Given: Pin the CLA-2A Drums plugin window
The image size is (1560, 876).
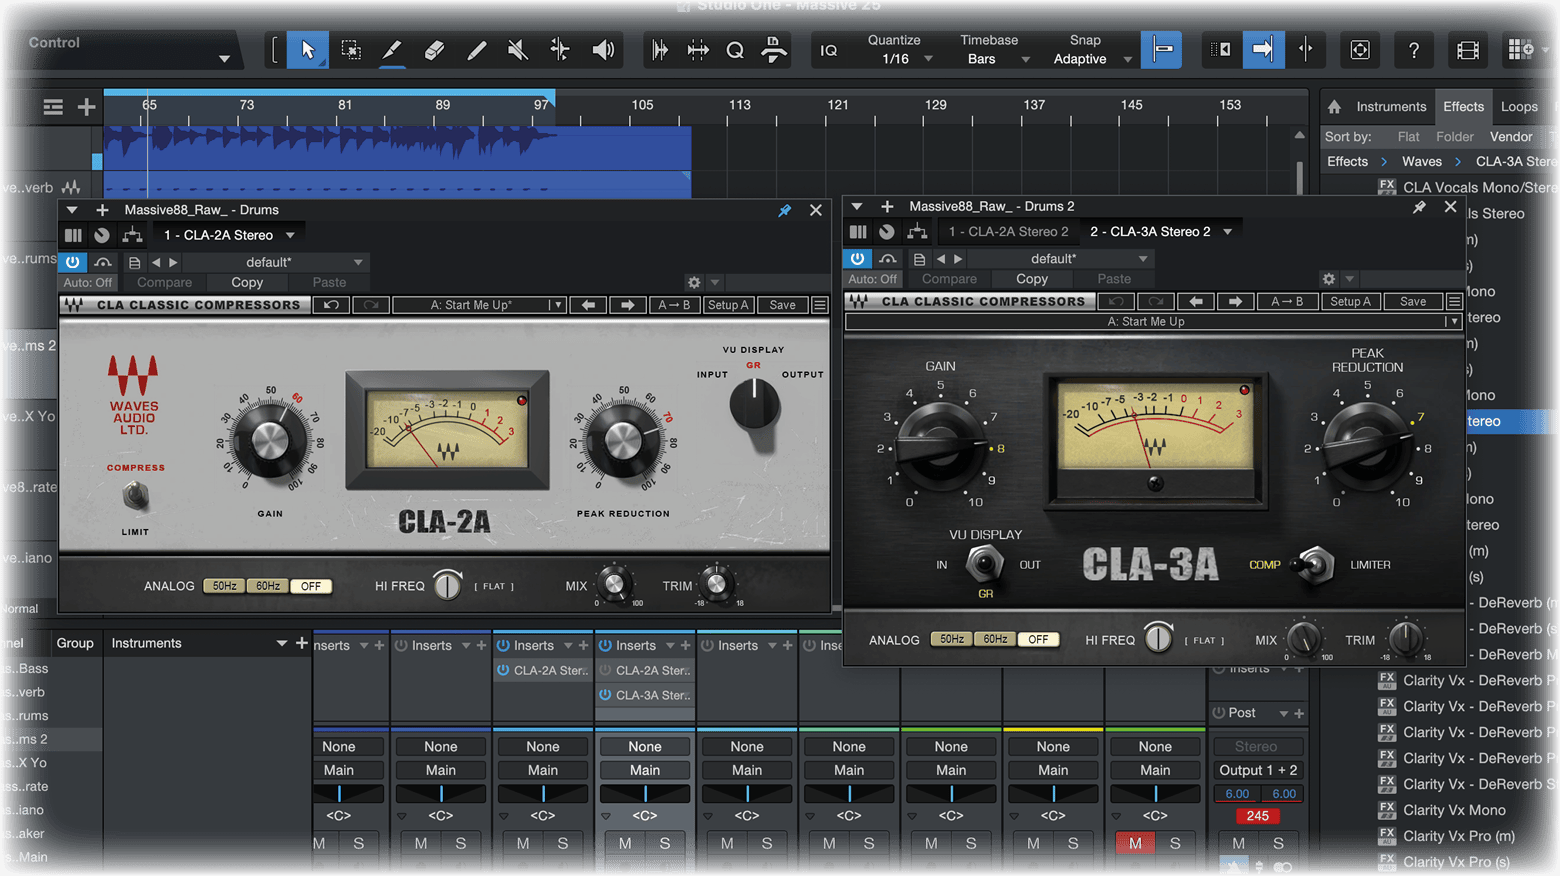Looking at the screenshot, I should point(785,210).
